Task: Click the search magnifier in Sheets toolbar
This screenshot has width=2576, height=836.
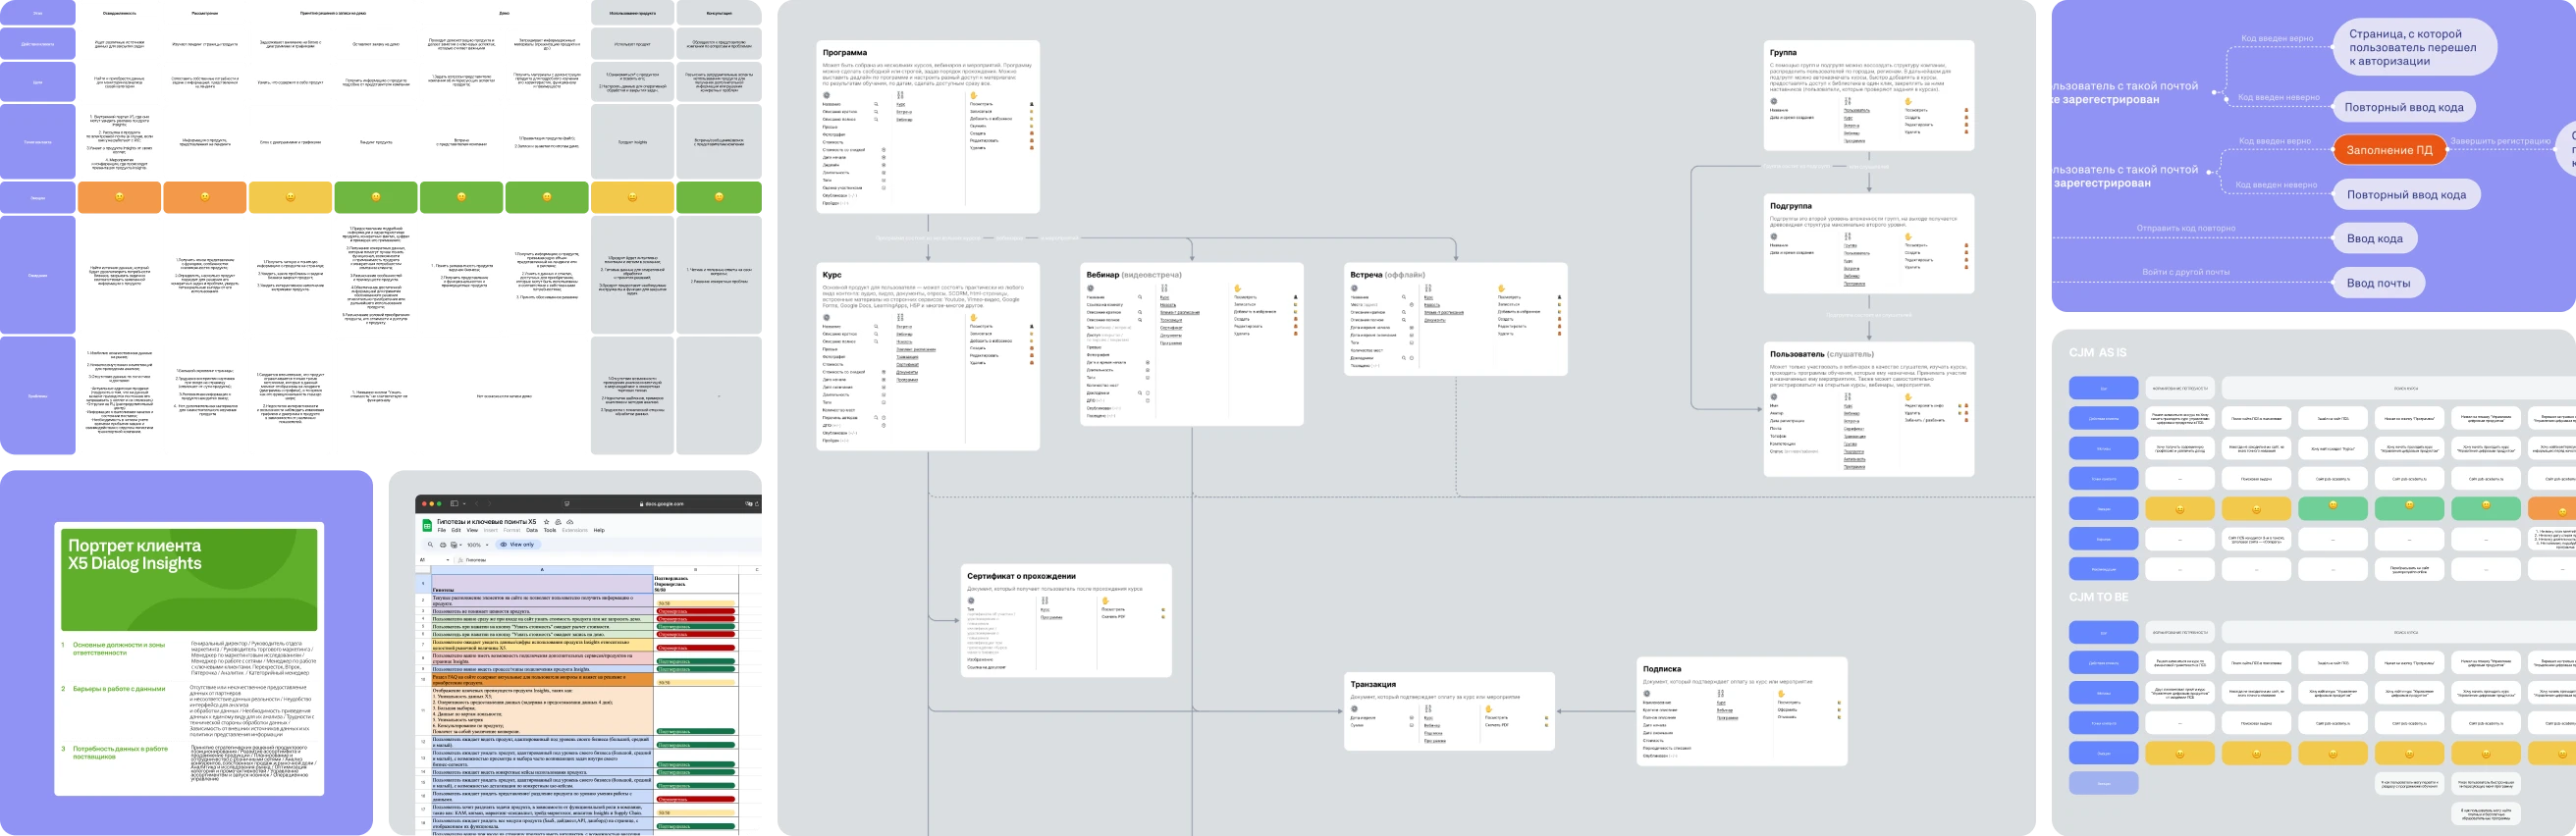Action: coord(430,545)
